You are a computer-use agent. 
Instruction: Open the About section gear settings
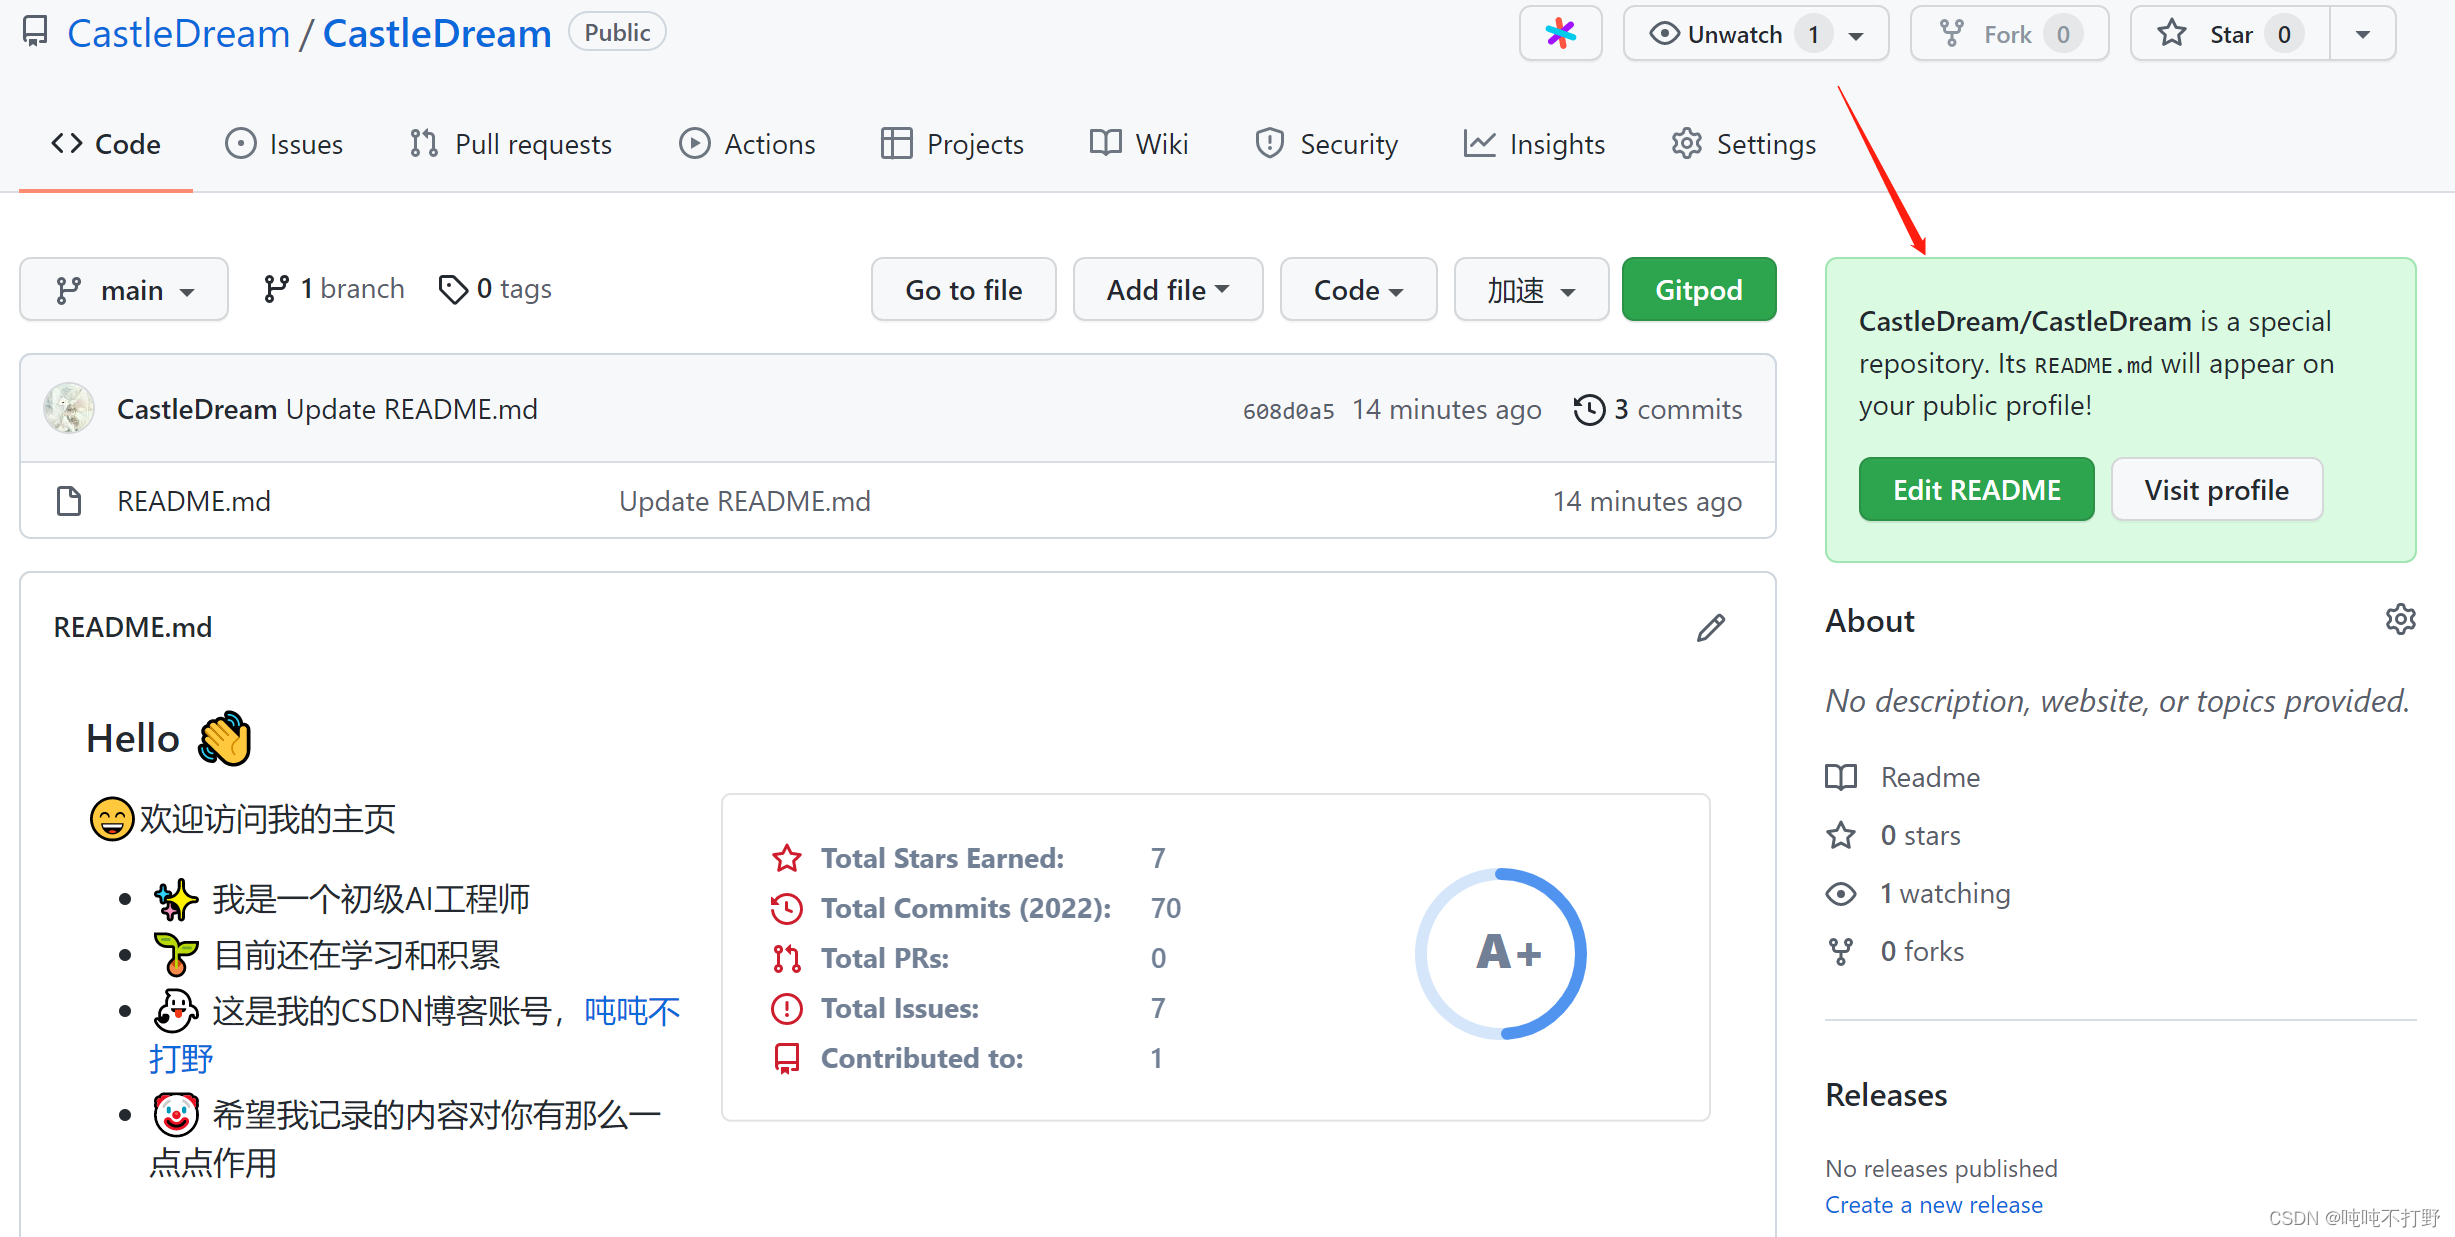coord(2400,620)
